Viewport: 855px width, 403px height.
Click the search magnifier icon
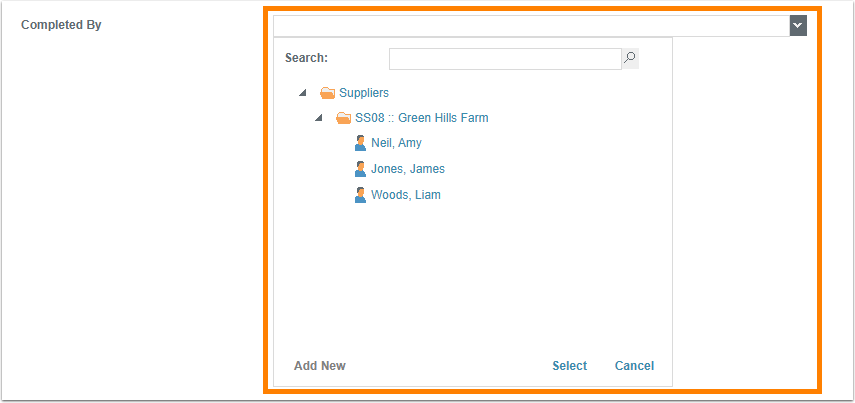pyautogui.click(x=630, y=59)
